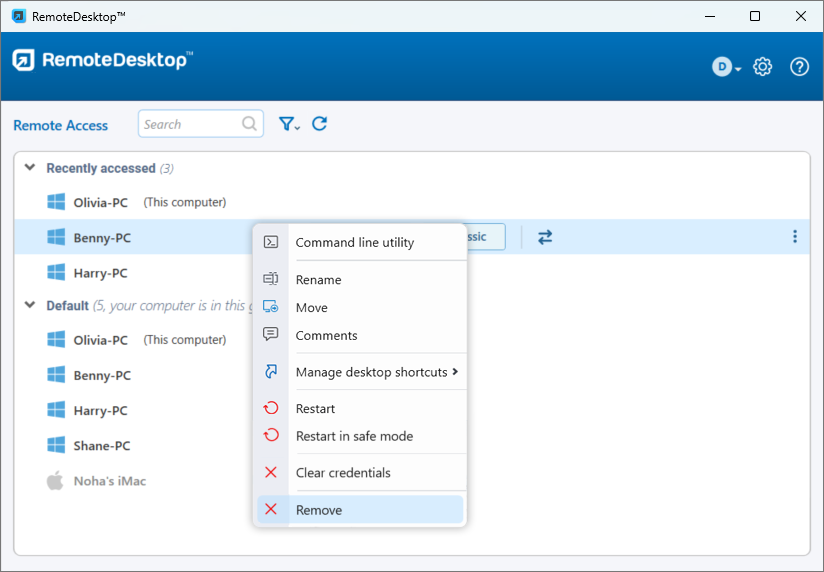Image resolution: width=824 pixels, height=572 pixels.
Task: Expand Manage desktop shortcuts submenu
Action: tap(371, 372)
